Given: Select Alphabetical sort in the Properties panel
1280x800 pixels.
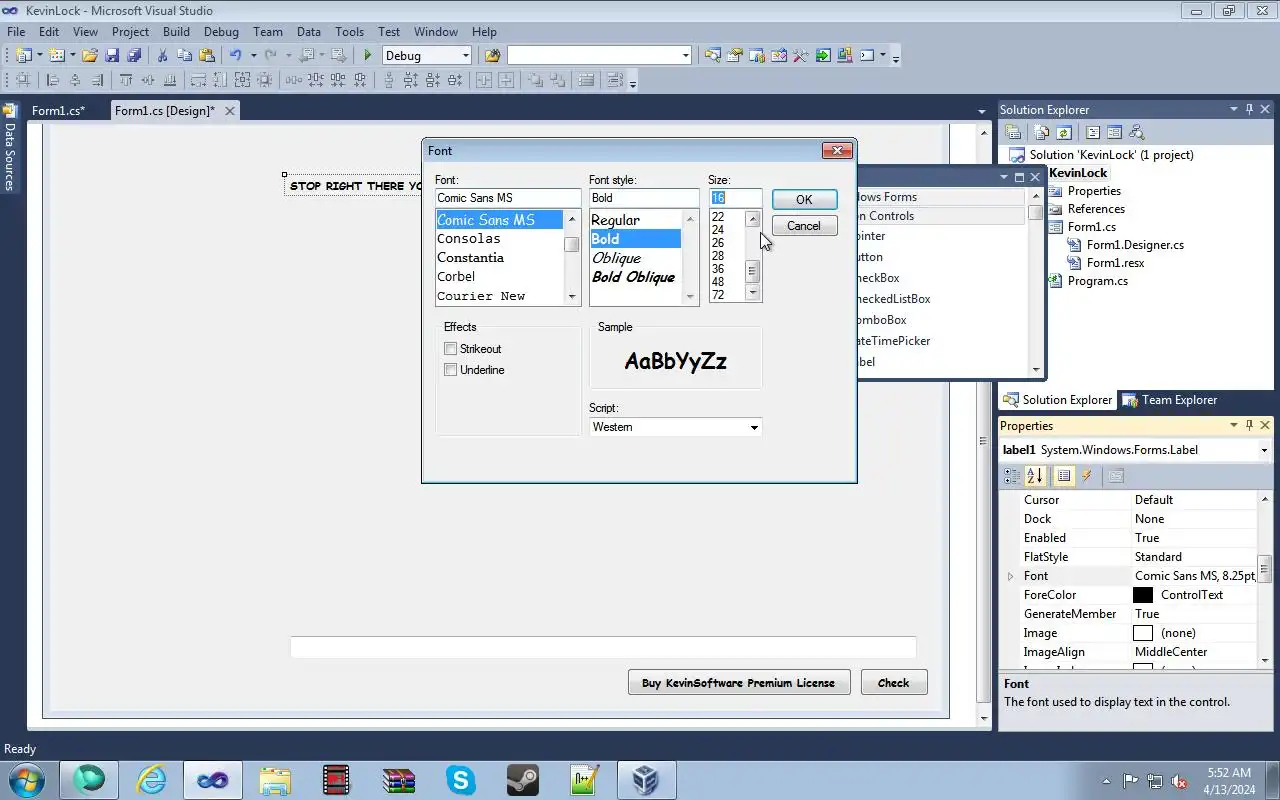Looking at the screenshot, I should coord(1035,476).
